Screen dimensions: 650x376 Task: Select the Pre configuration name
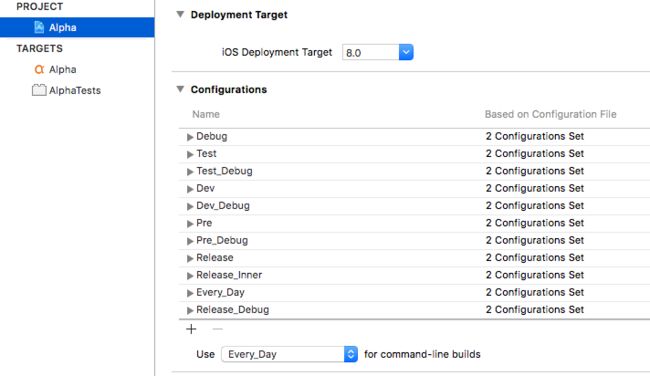point(204,223)
